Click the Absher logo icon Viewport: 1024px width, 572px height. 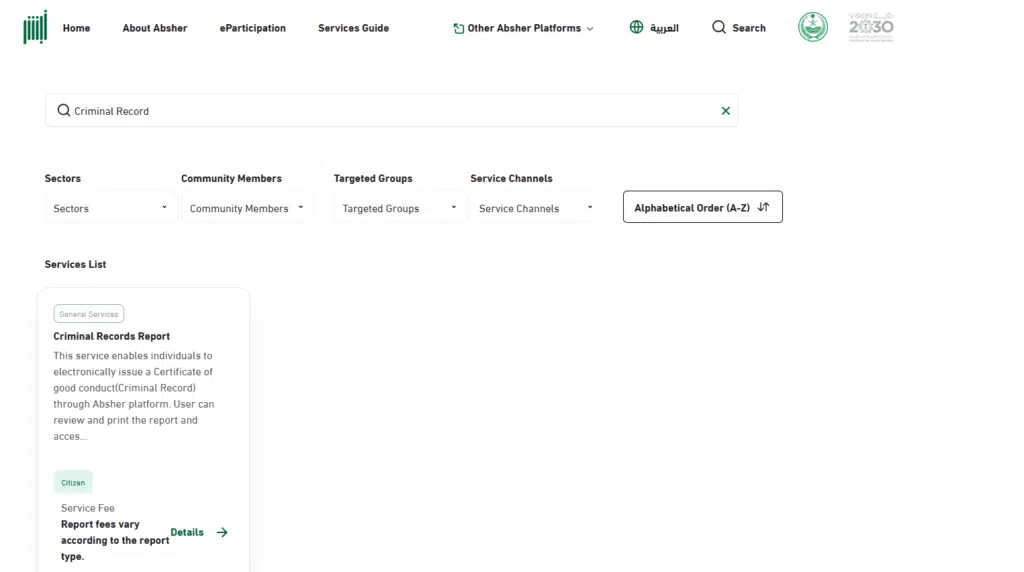pyautogui.click(x=35, y=27)
